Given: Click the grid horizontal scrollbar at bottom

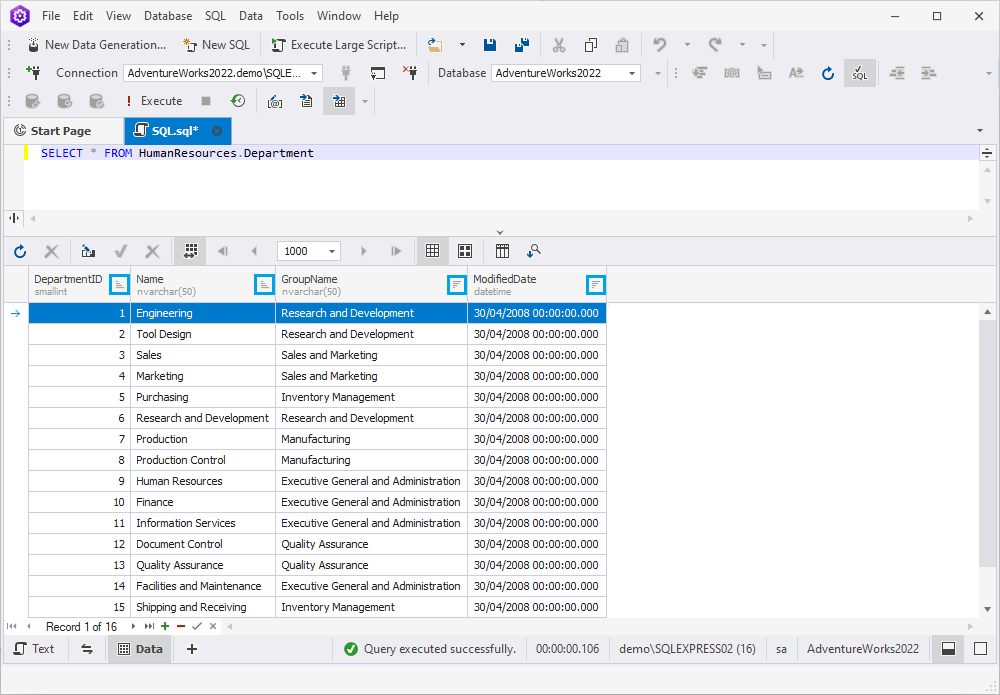Looking at the screenshot, I should point(599,626).
